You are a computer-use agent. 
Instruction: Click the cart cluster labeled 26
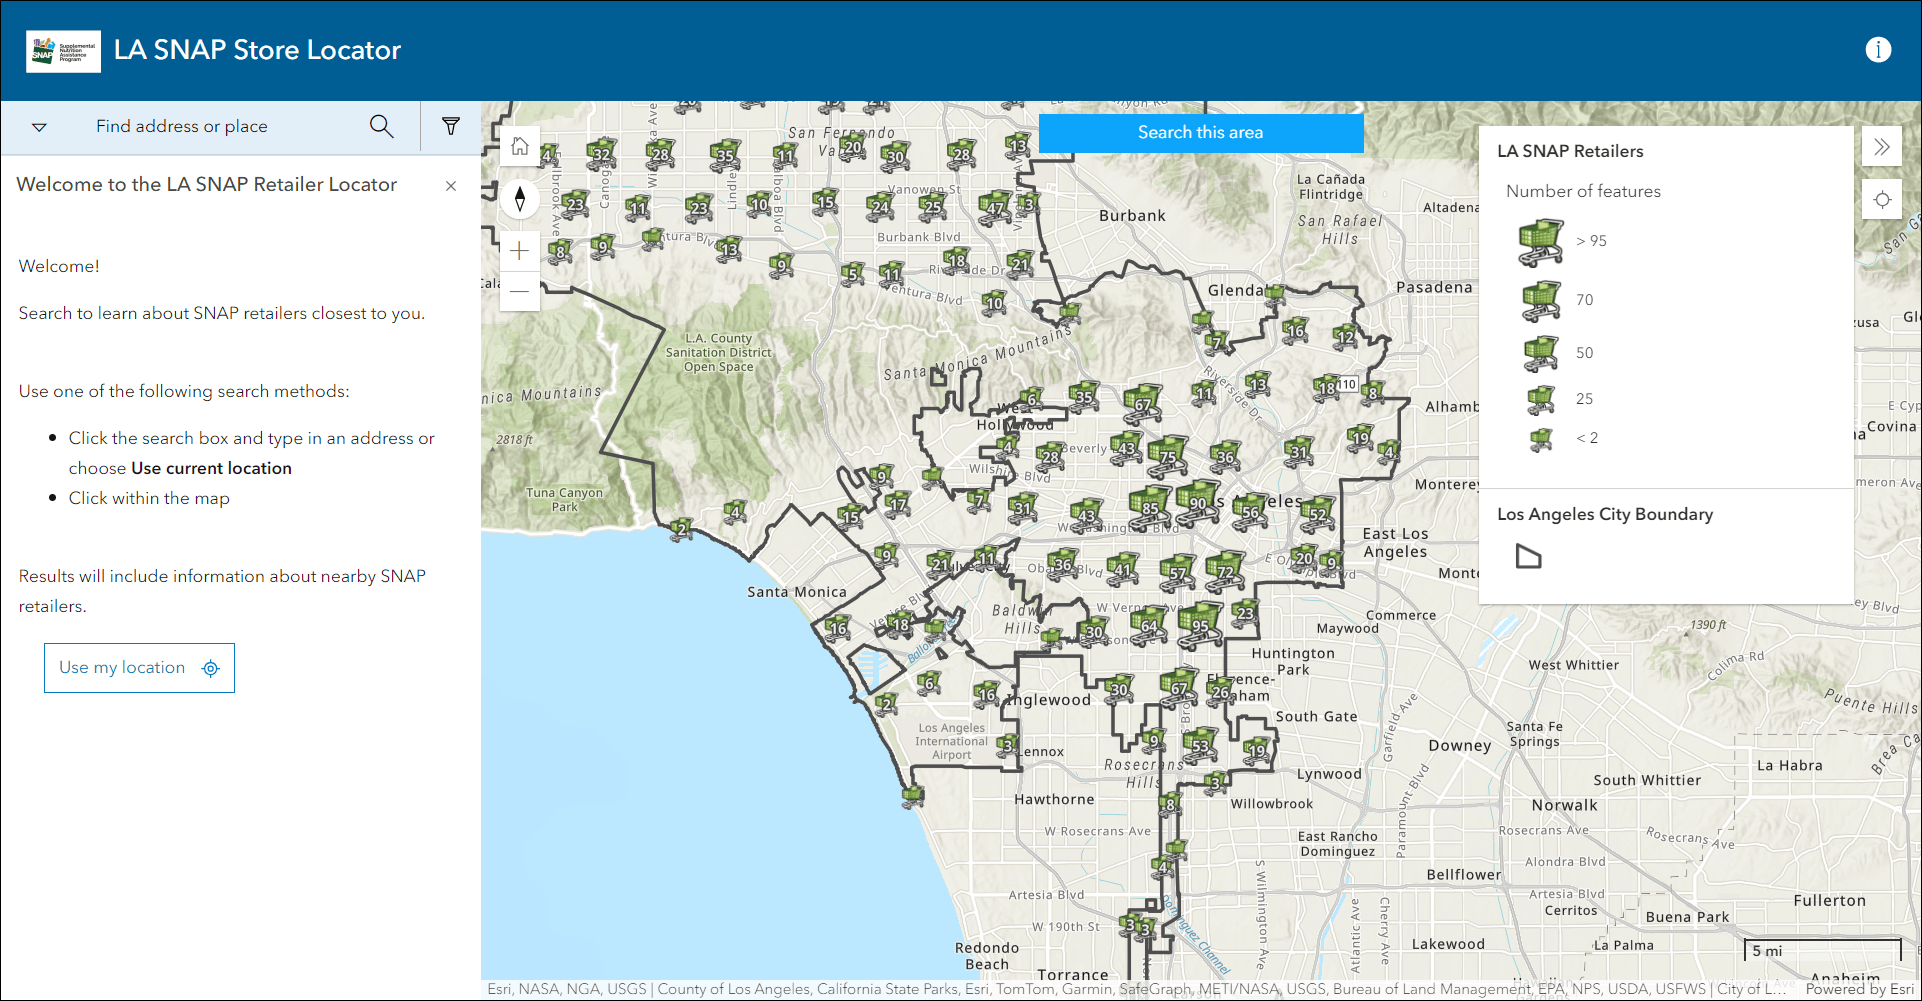click(x=1220, y=690)
